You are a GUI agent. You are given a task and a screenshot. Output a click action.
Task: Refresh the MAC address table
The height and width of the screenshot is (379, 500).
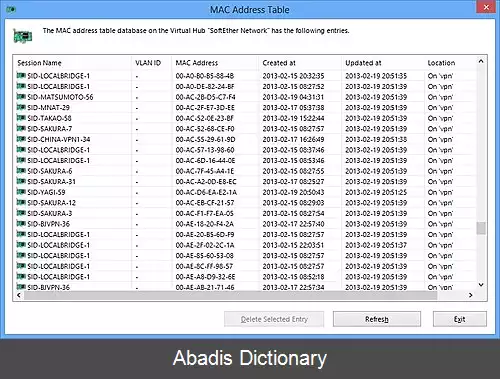tap(377, 319)
